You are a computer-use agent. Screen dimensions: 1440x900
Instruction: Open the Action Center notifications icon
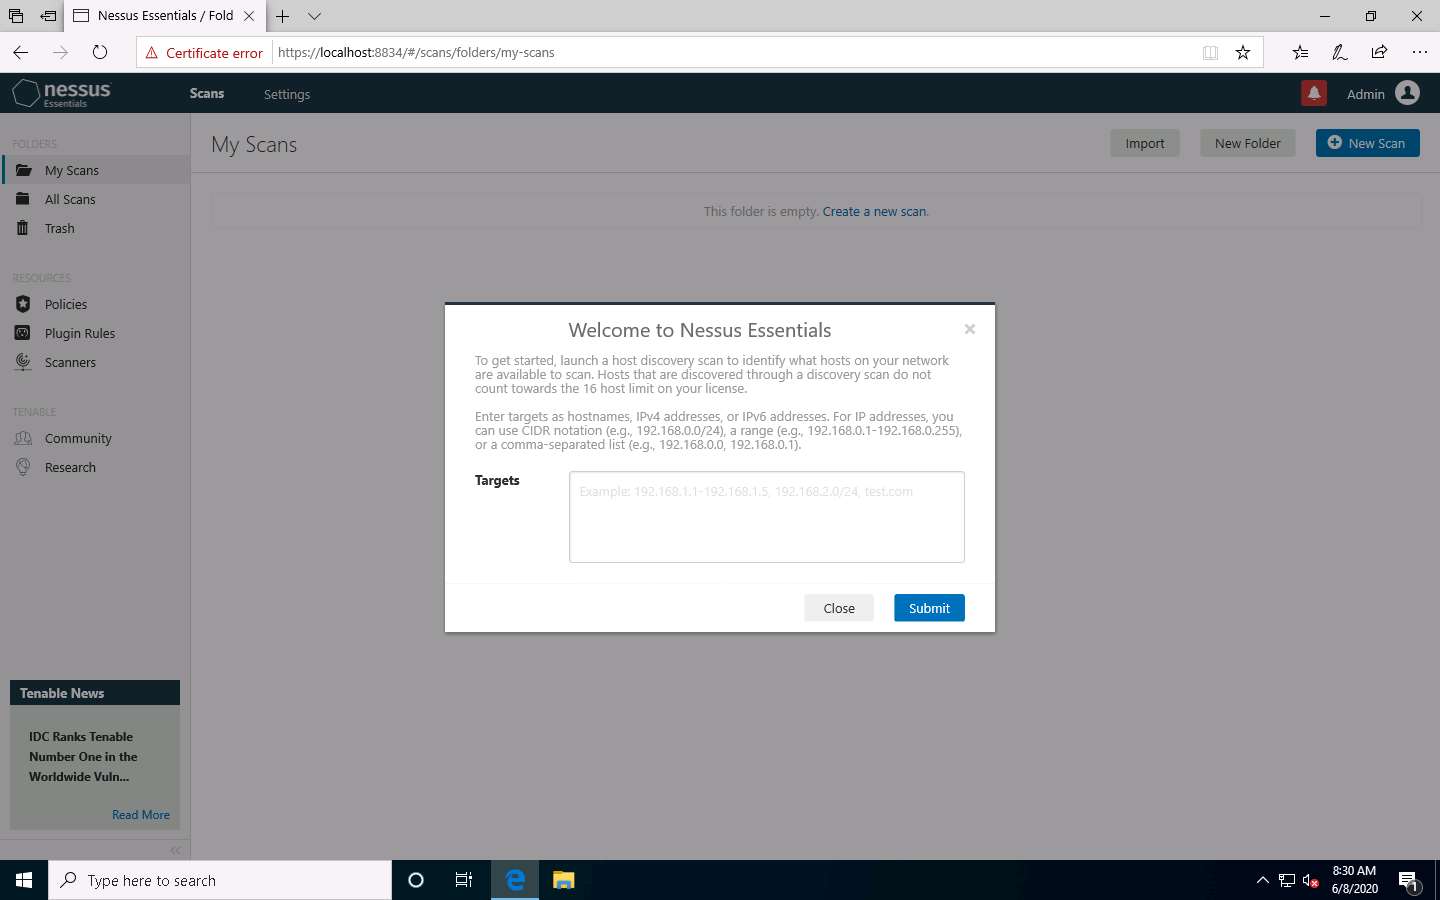point(1409,881)
